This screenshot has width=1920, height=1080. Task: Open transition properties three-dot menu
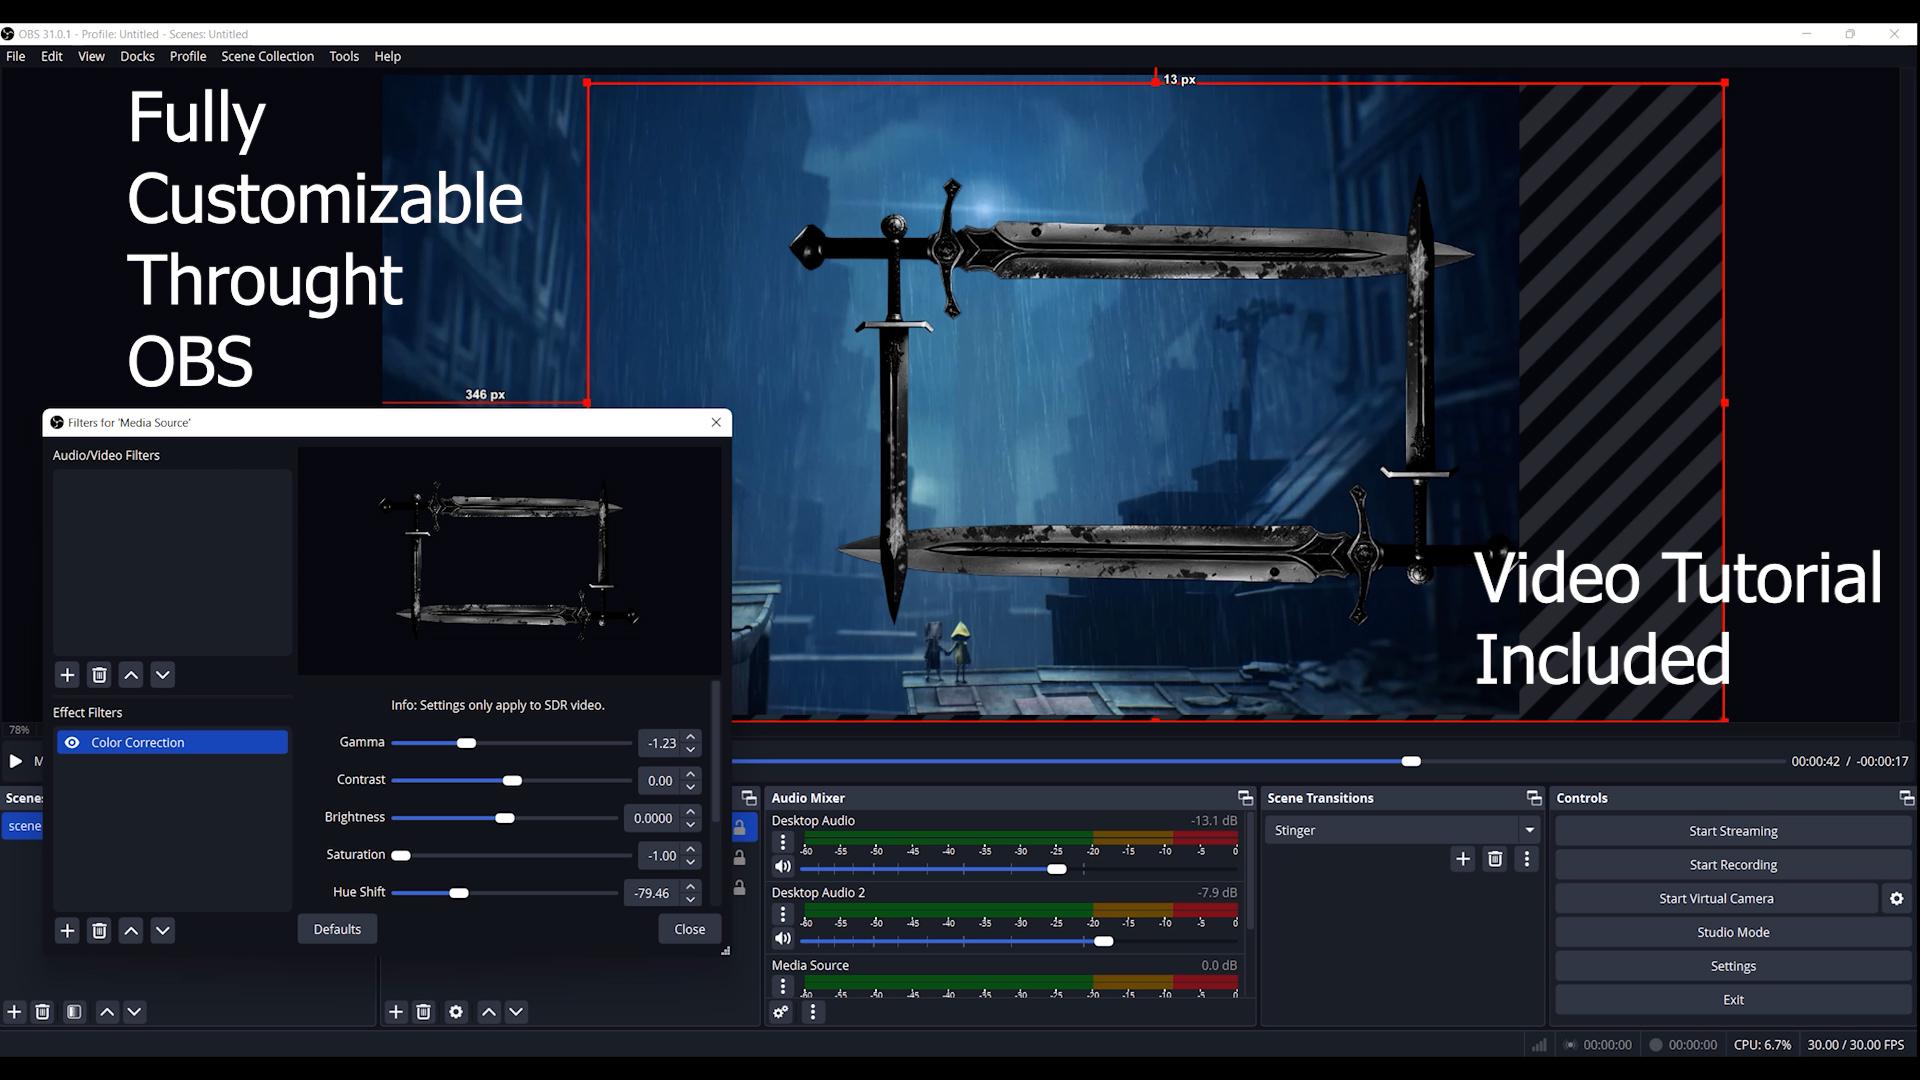coord(1526,859)
